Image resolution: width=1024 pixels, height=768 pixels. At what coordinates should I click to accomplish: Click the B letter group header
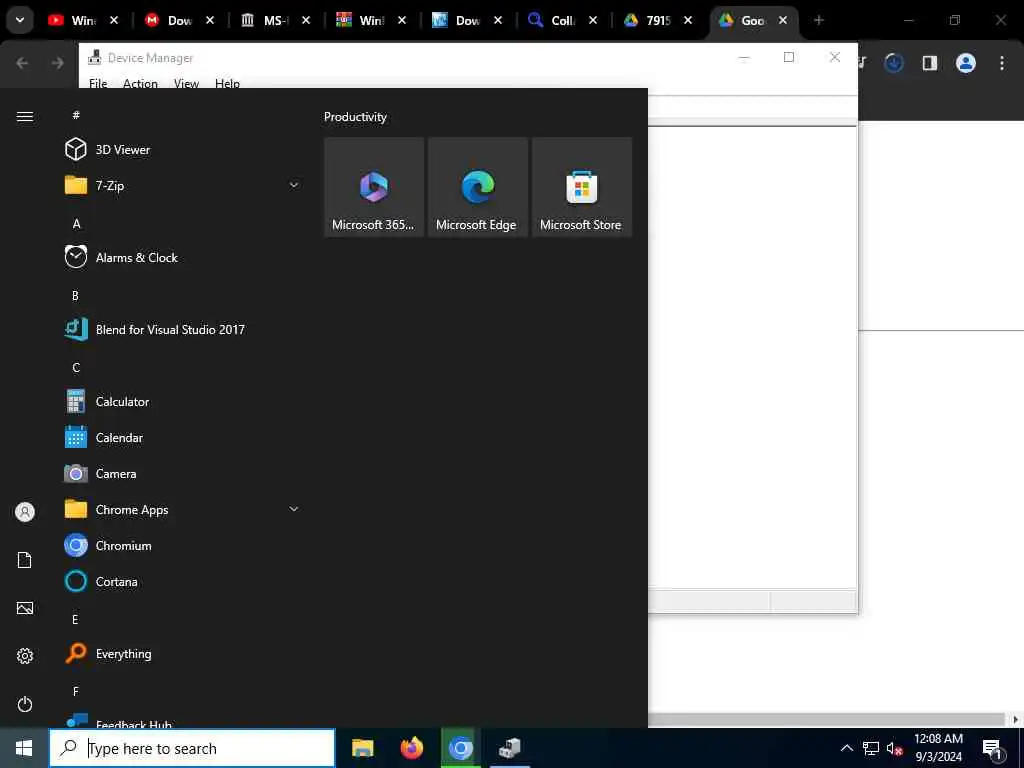click(x=76, y=295)
